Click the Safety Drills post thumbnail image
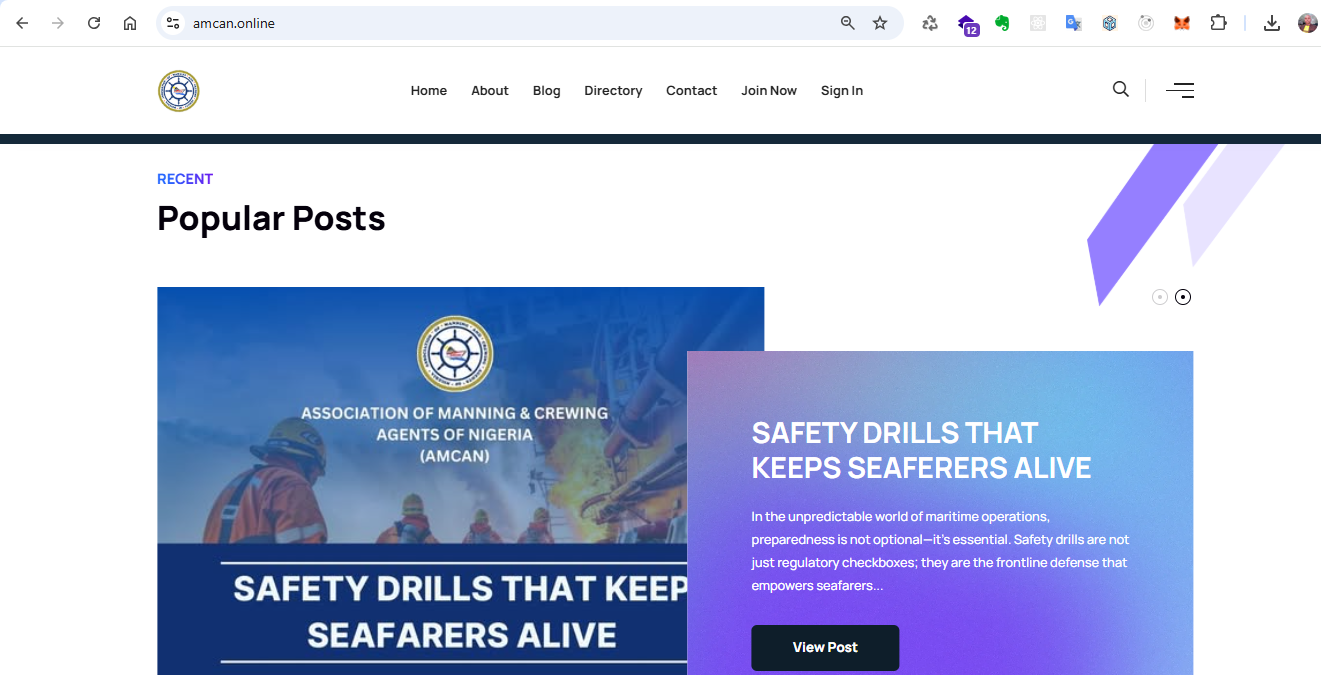This screenshot has height=675, width=1321. click(x=420, y=480)
